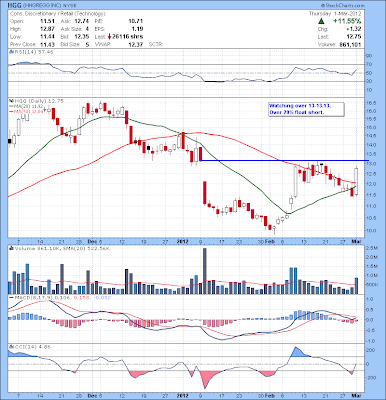
Task: Click the blue horizontal resistance line
Action: click(x=284, y=161)
